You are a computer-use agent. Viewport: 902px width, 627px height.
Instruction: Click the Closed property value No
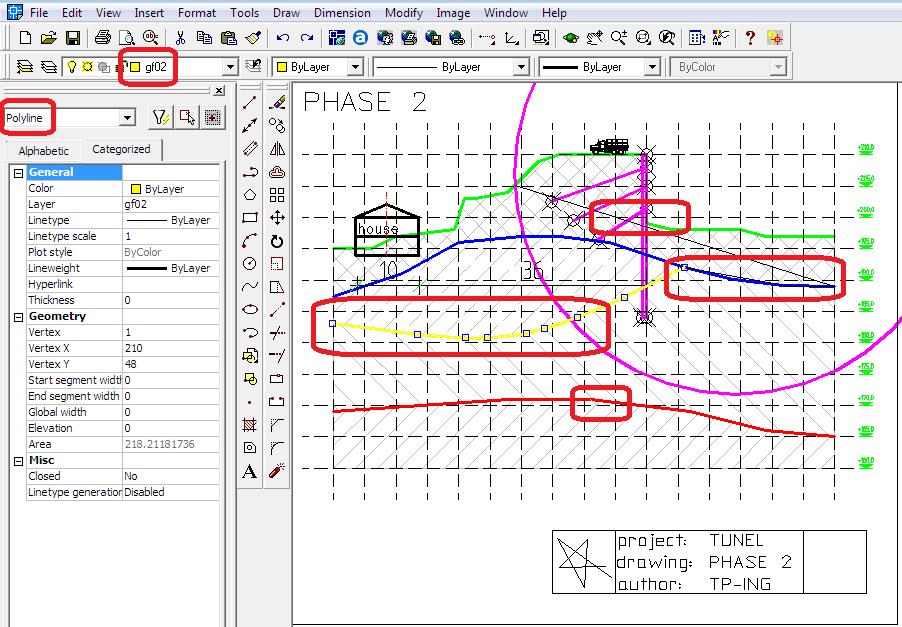[x=171, y=476]
